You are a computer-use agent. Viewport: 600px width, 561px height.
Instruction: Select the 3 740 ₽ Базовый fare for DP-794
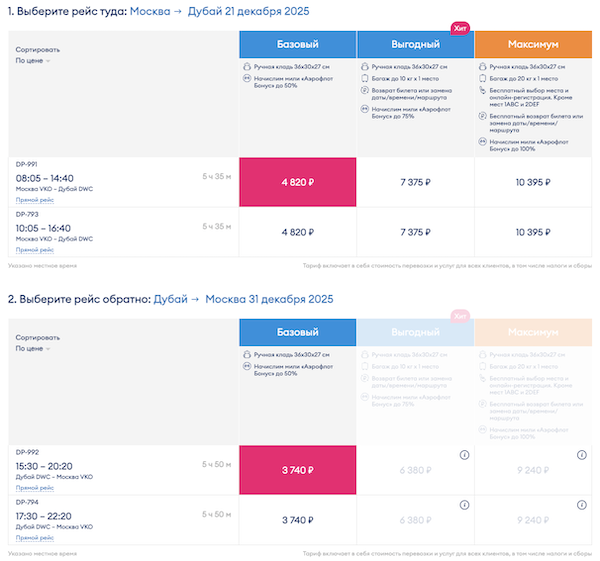(x=297, y=520)
